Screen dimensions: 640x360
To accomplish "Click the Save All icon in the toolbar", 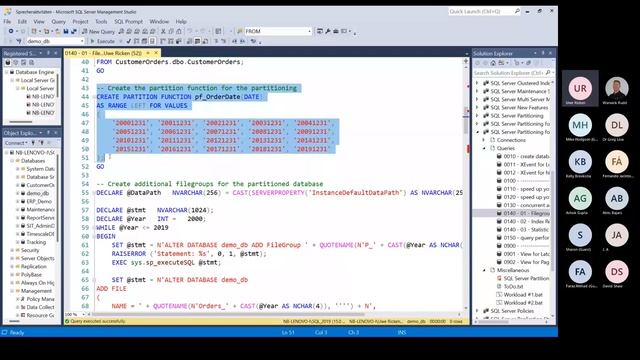I will point(74,31).
